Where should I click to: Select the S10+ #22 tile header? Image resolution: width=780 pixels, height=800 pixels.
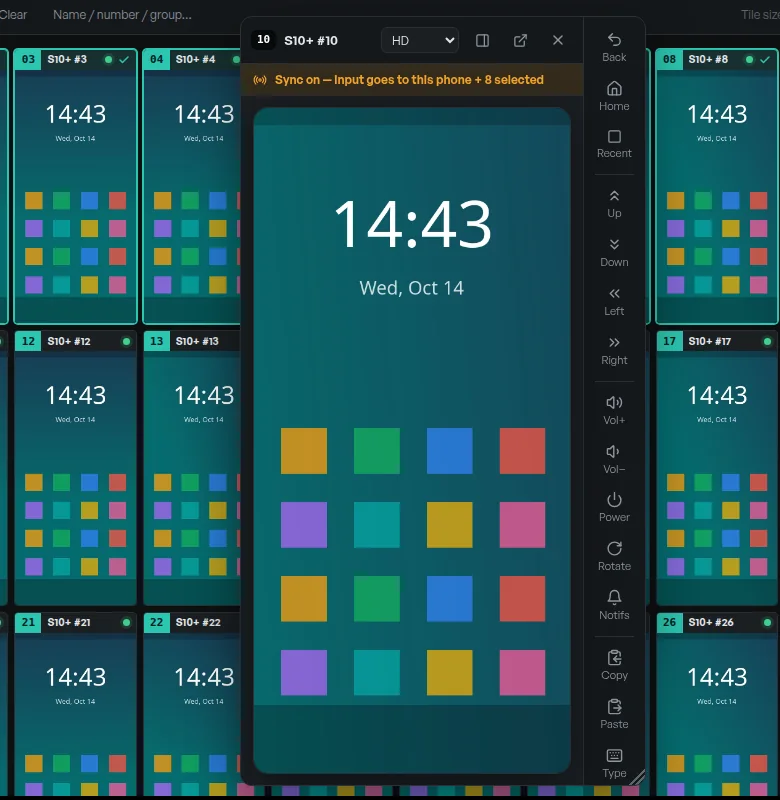[x=192, y=622]
